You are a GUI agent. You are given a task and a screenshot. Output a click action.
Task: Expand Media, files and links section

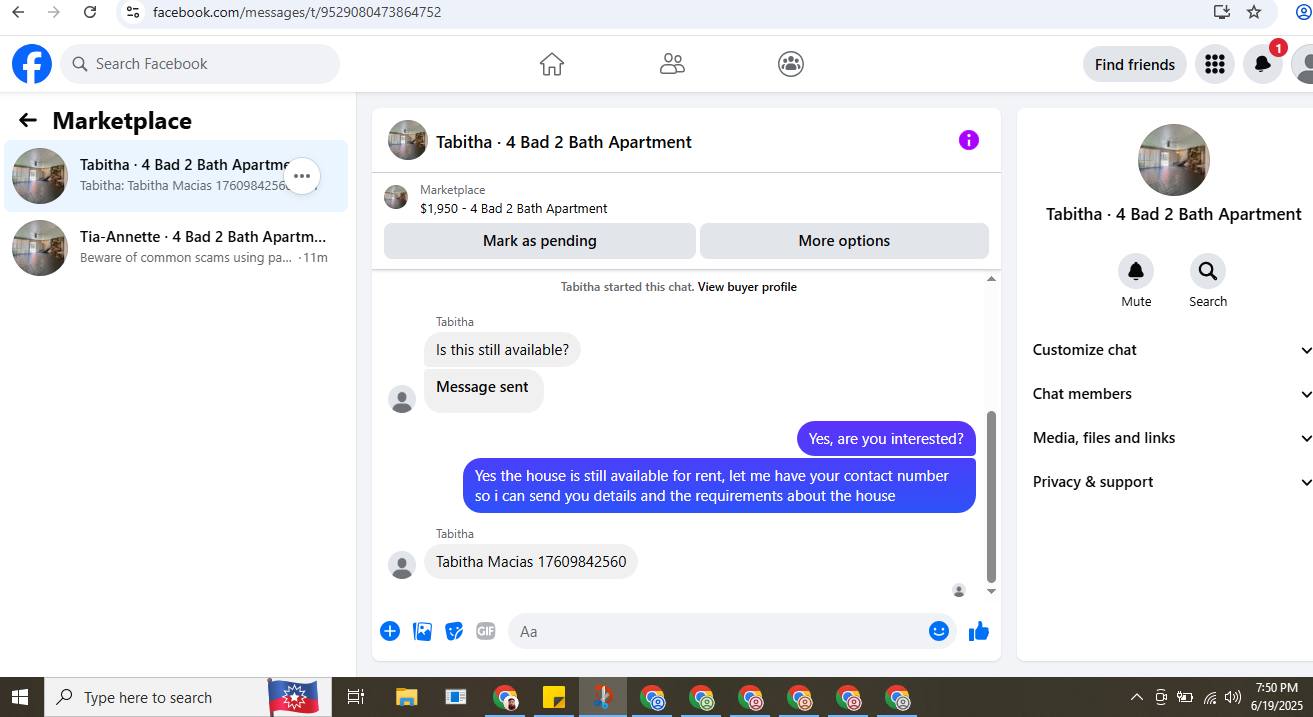tap(1171, 438)
